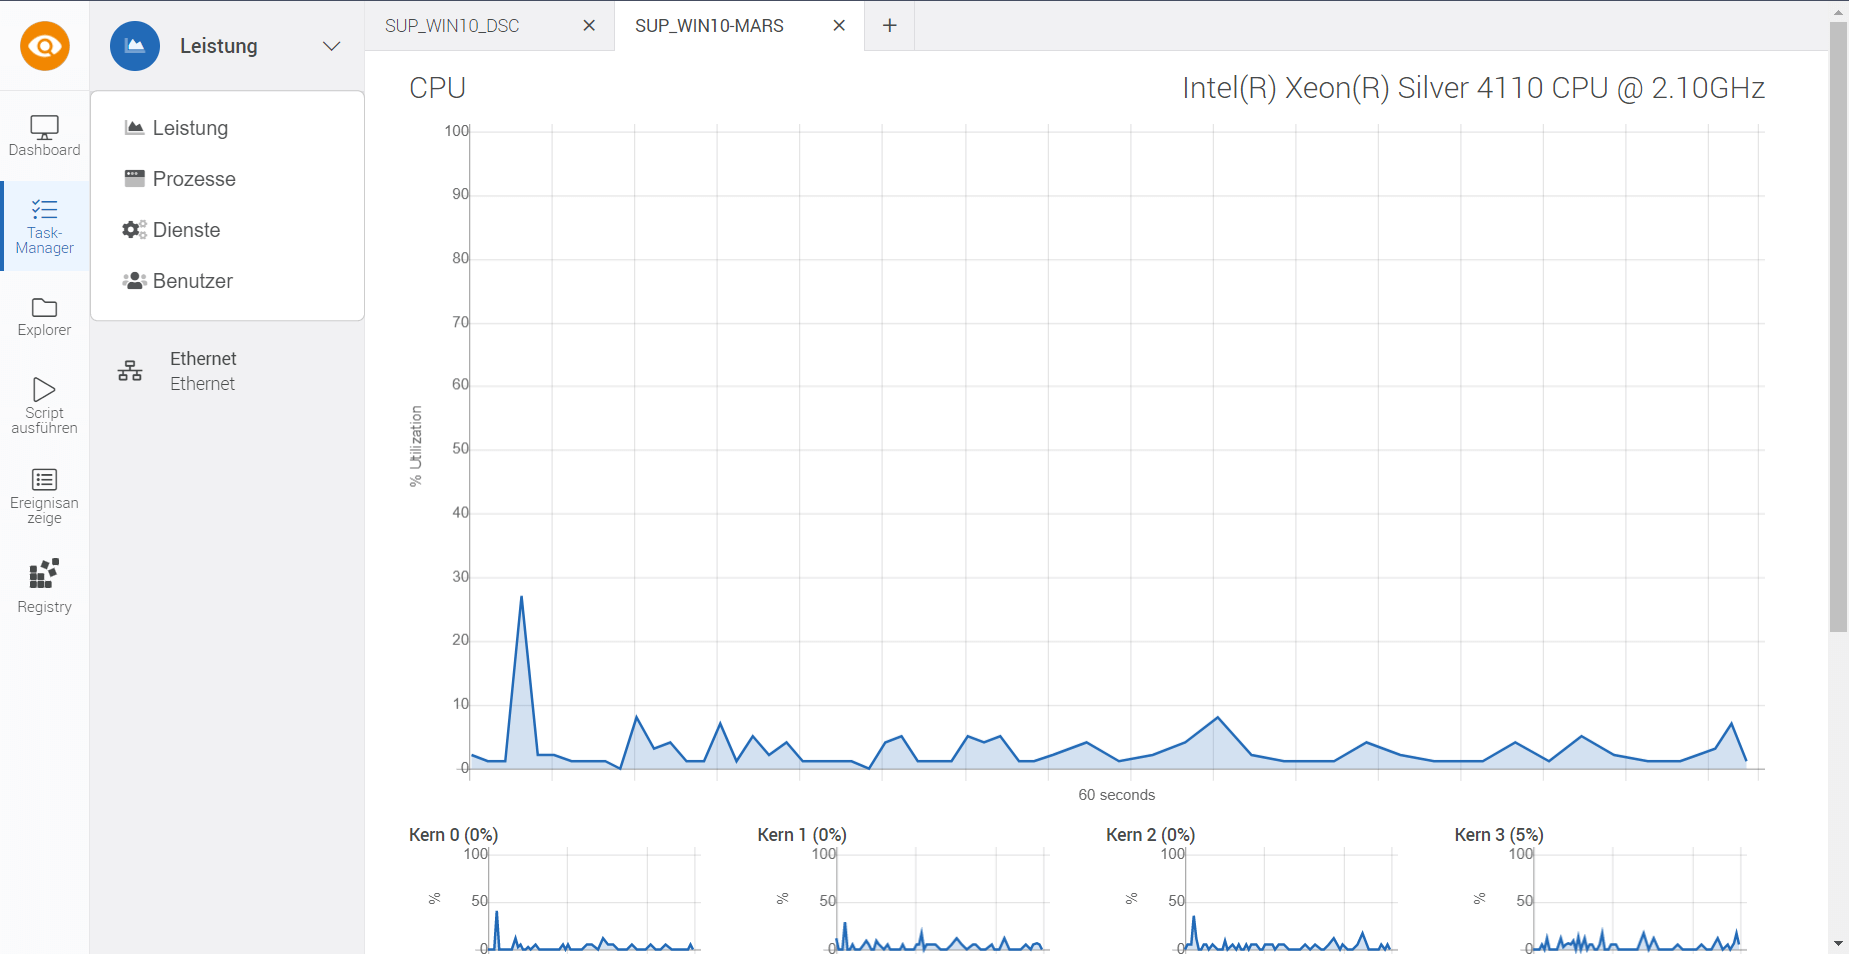Image resolution: width=1849 pixels, height=954 pixels.
Task: Click the blue Leistung chart circle icon
Action: click(135, 46)
